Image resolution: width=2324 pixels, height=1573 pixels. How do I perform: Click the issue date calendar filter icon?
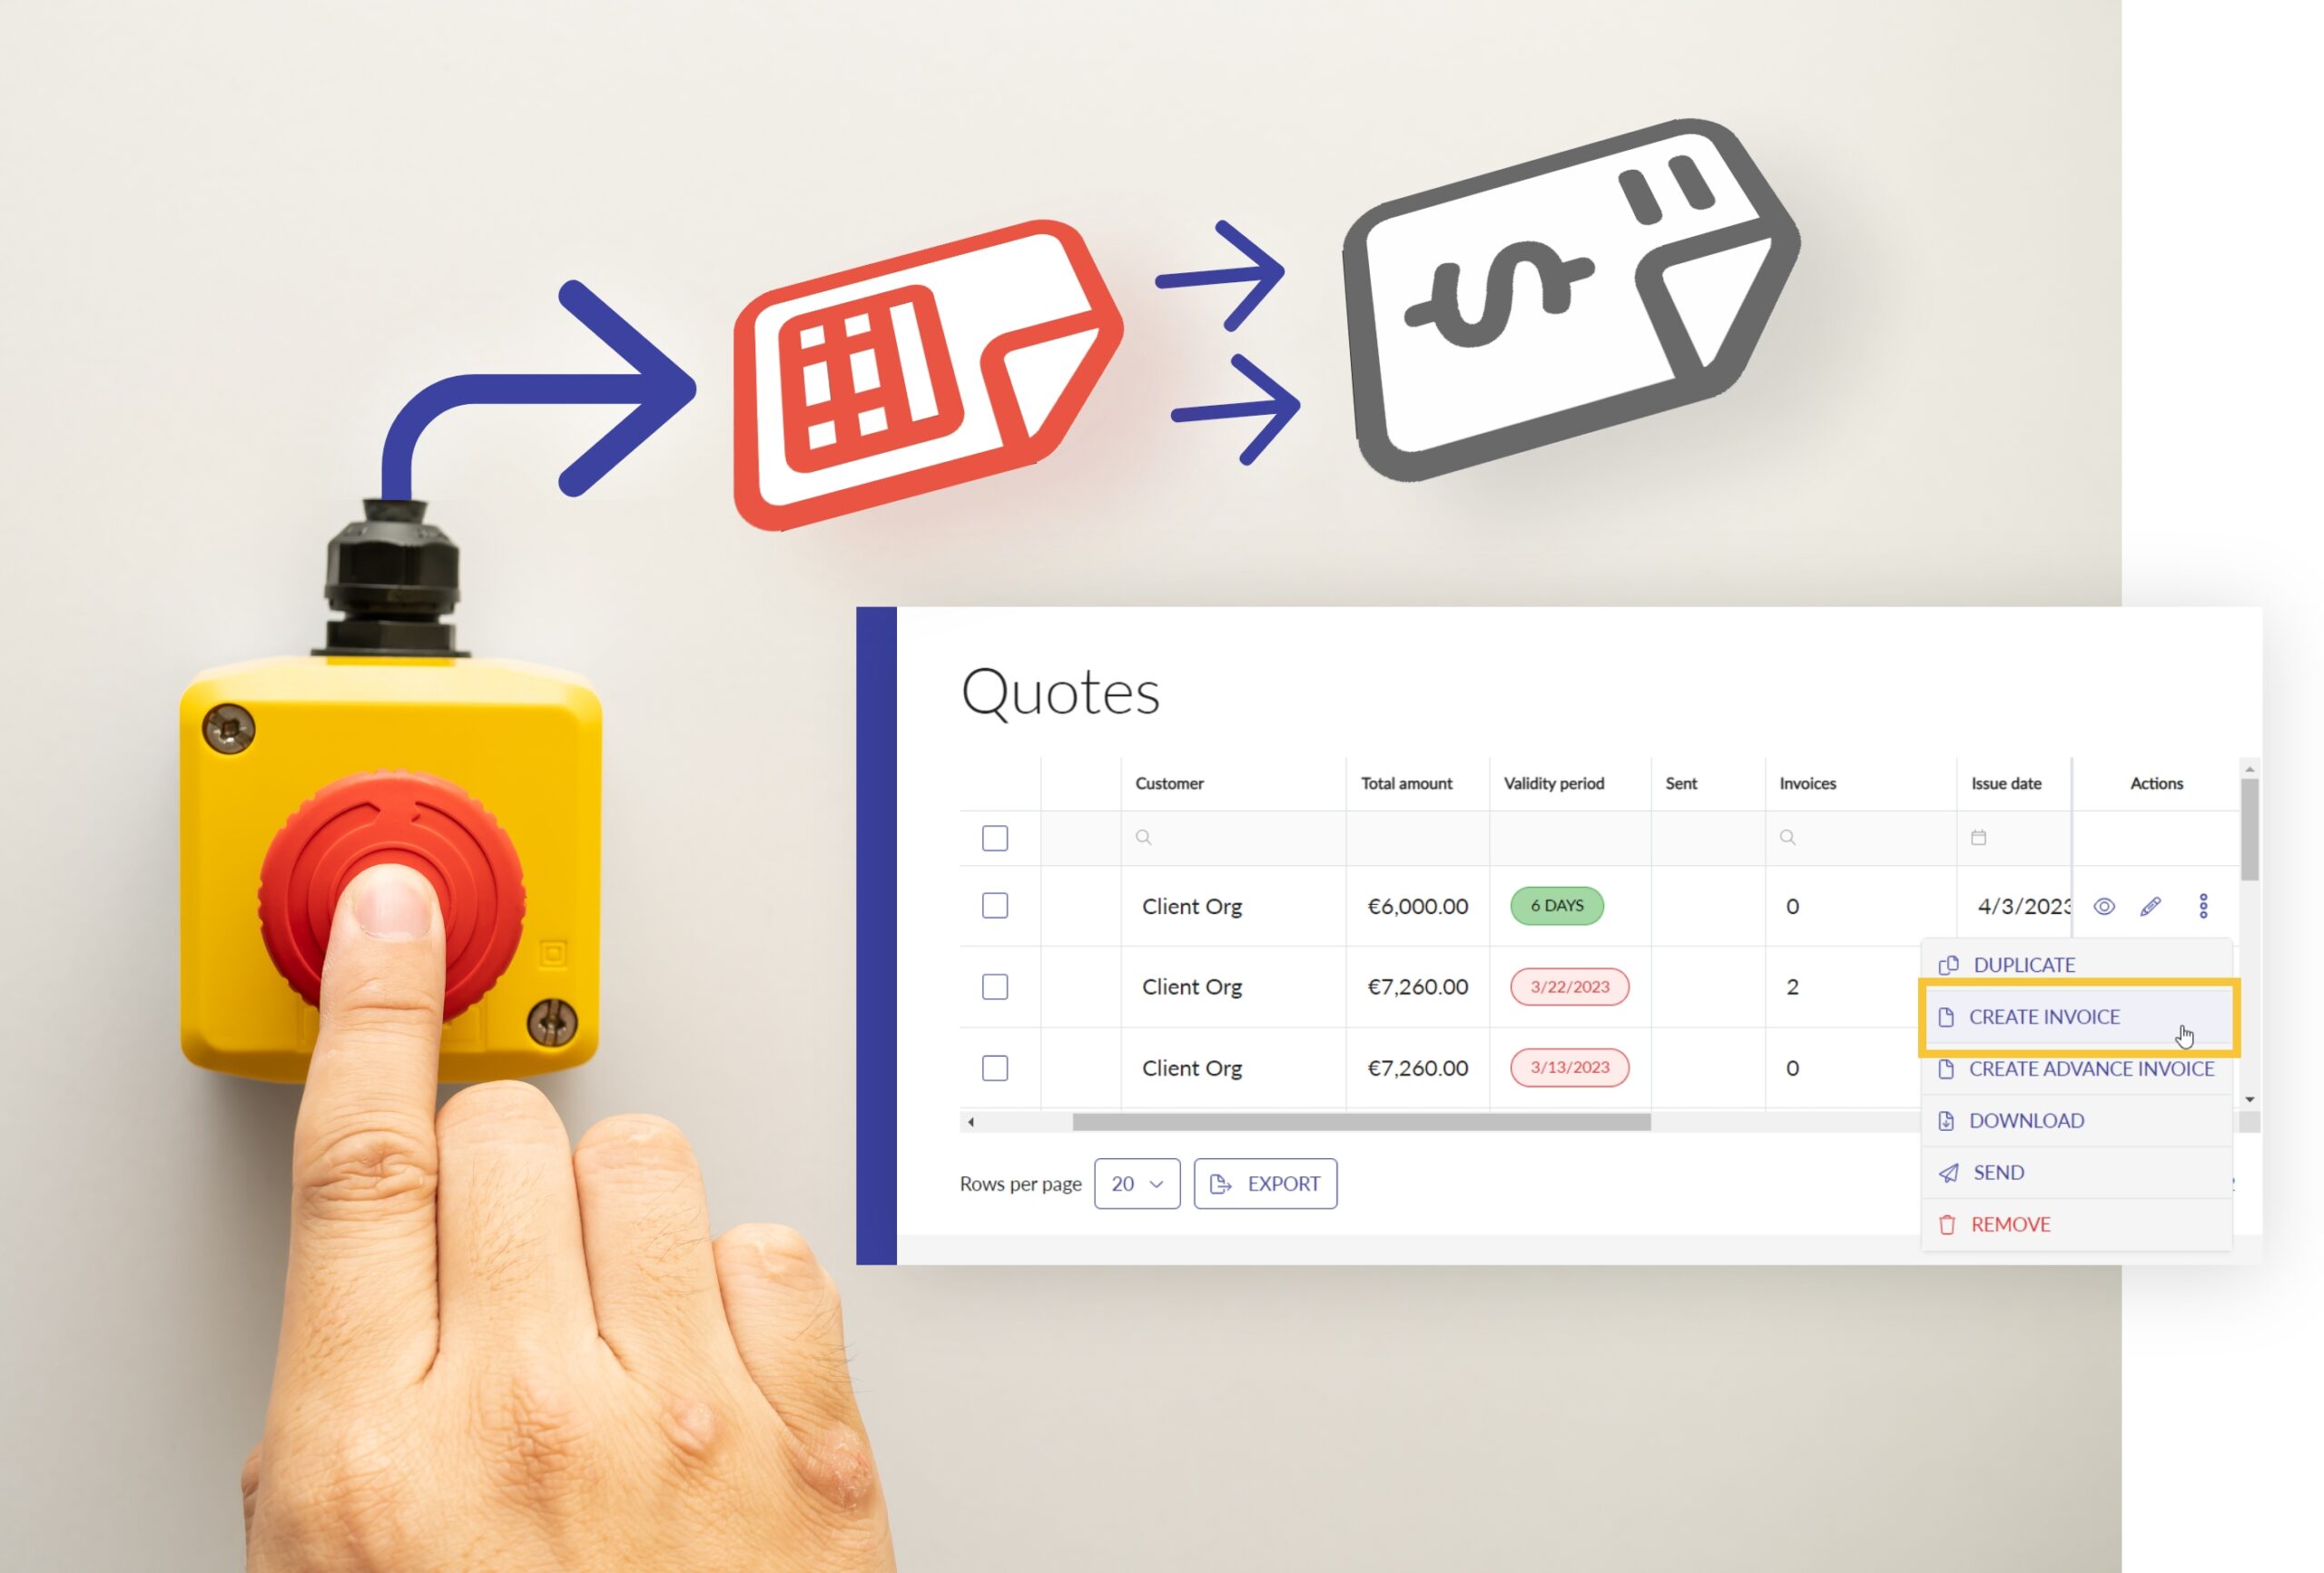(1978, 838)
